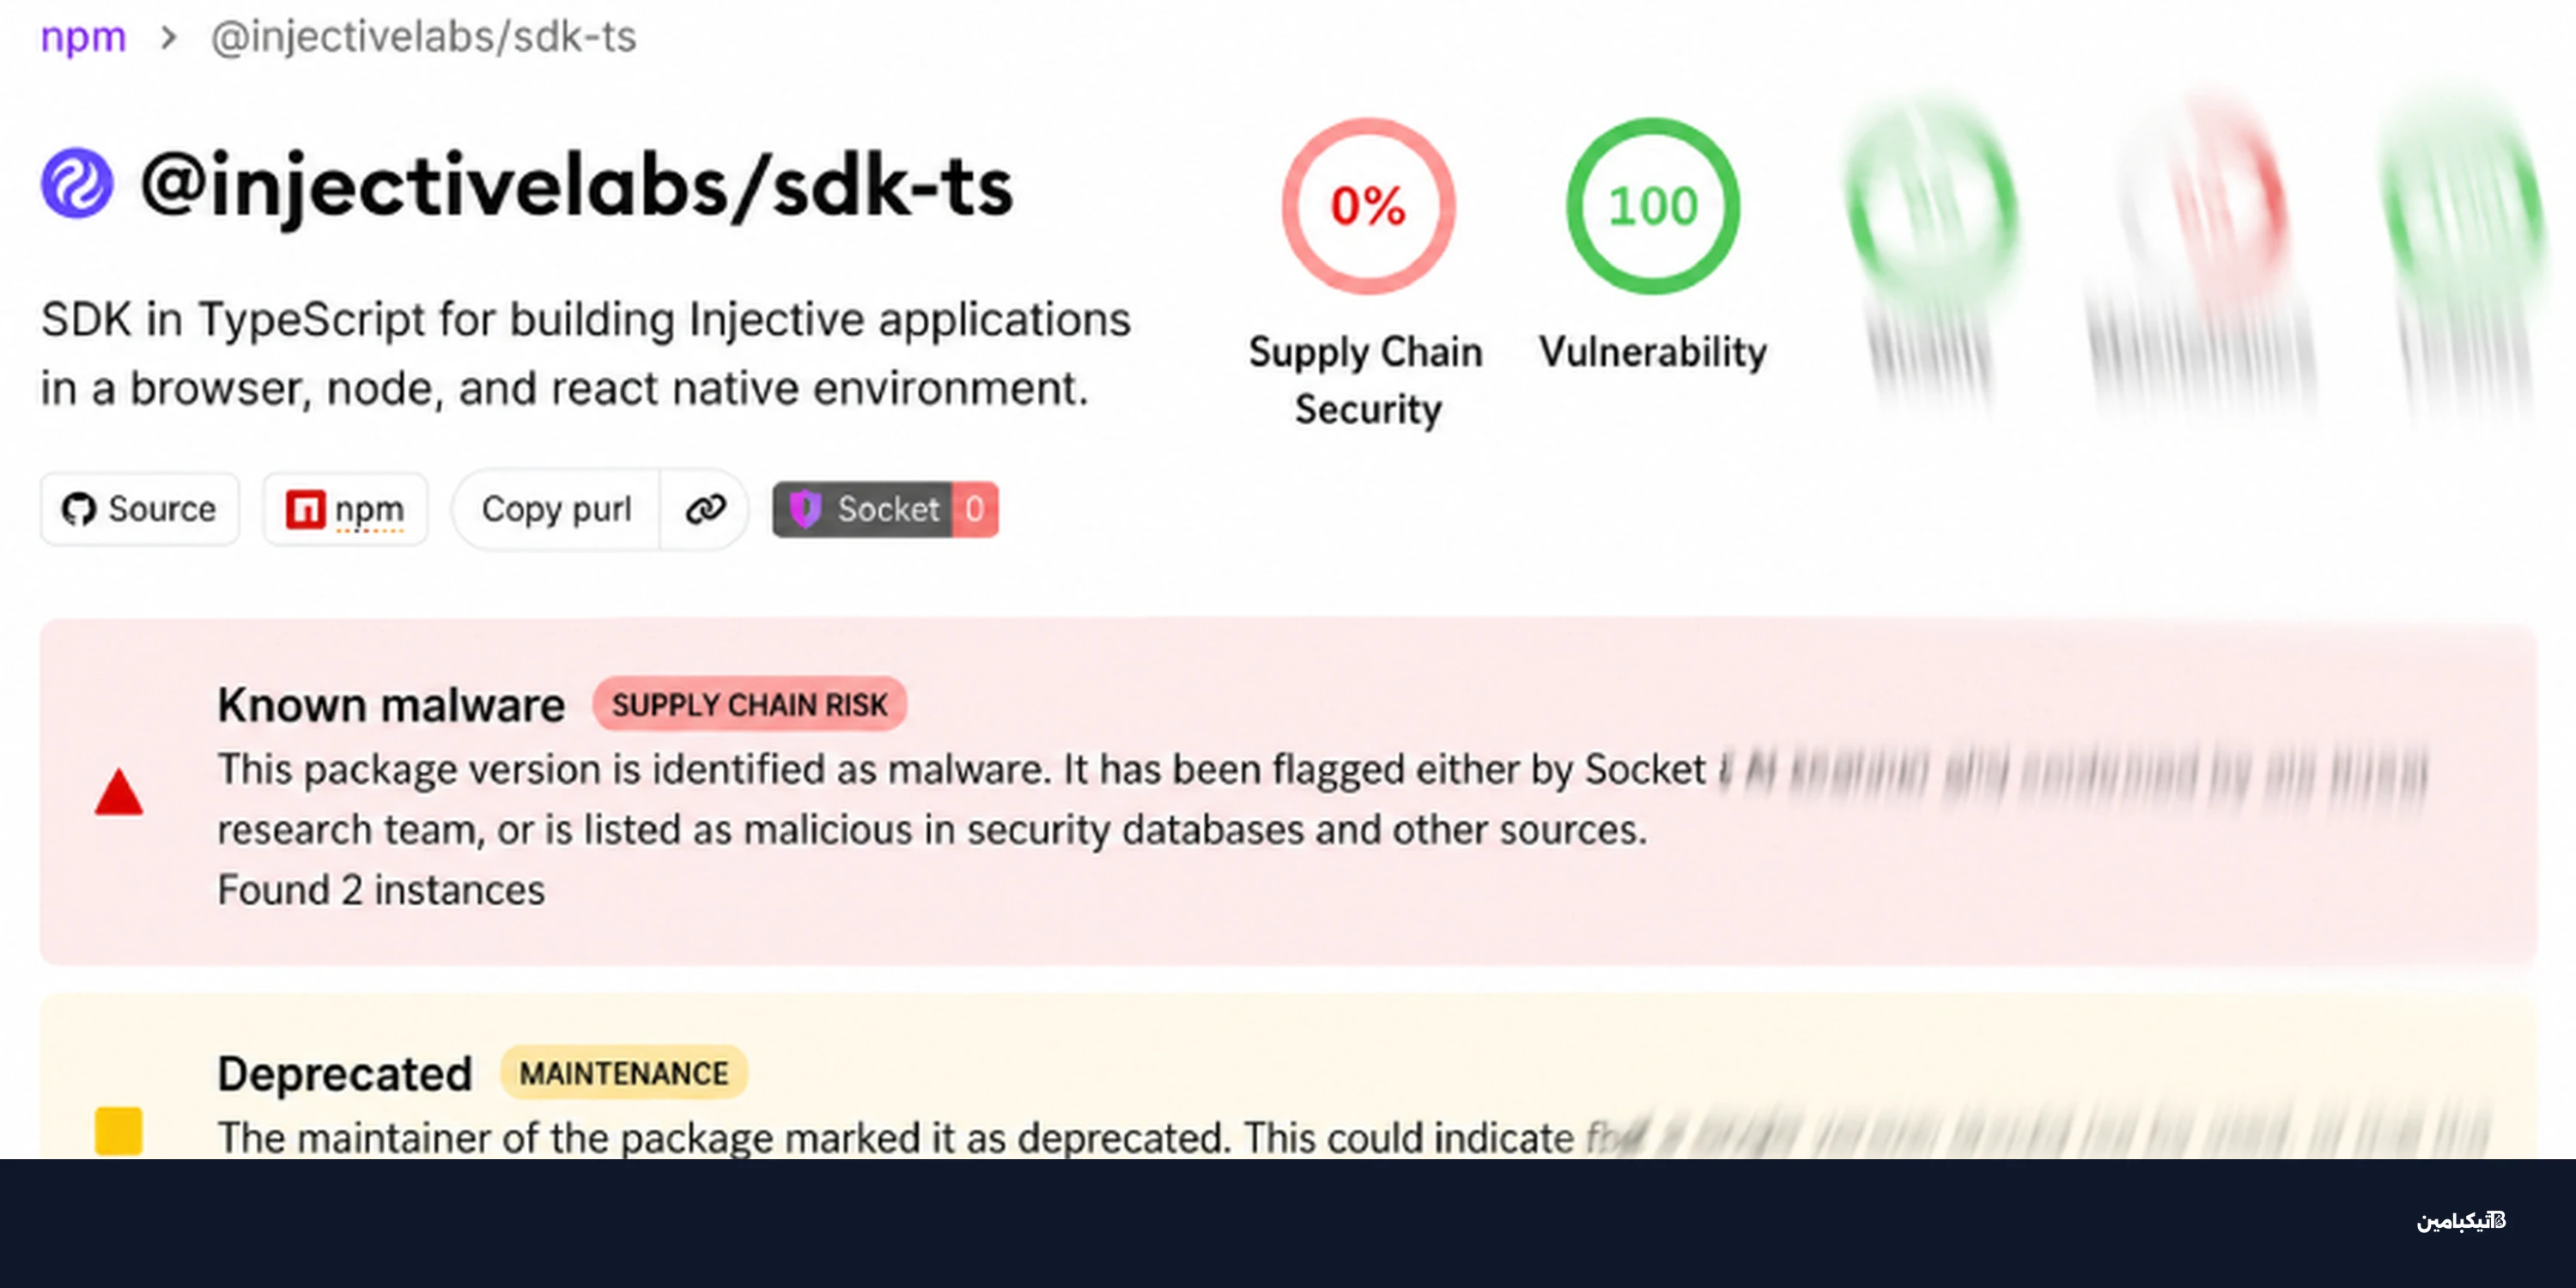The height and width of the screenshot is (1288, 2576).
Task: Click the Vulnerability label
Action: (1653, 352)
